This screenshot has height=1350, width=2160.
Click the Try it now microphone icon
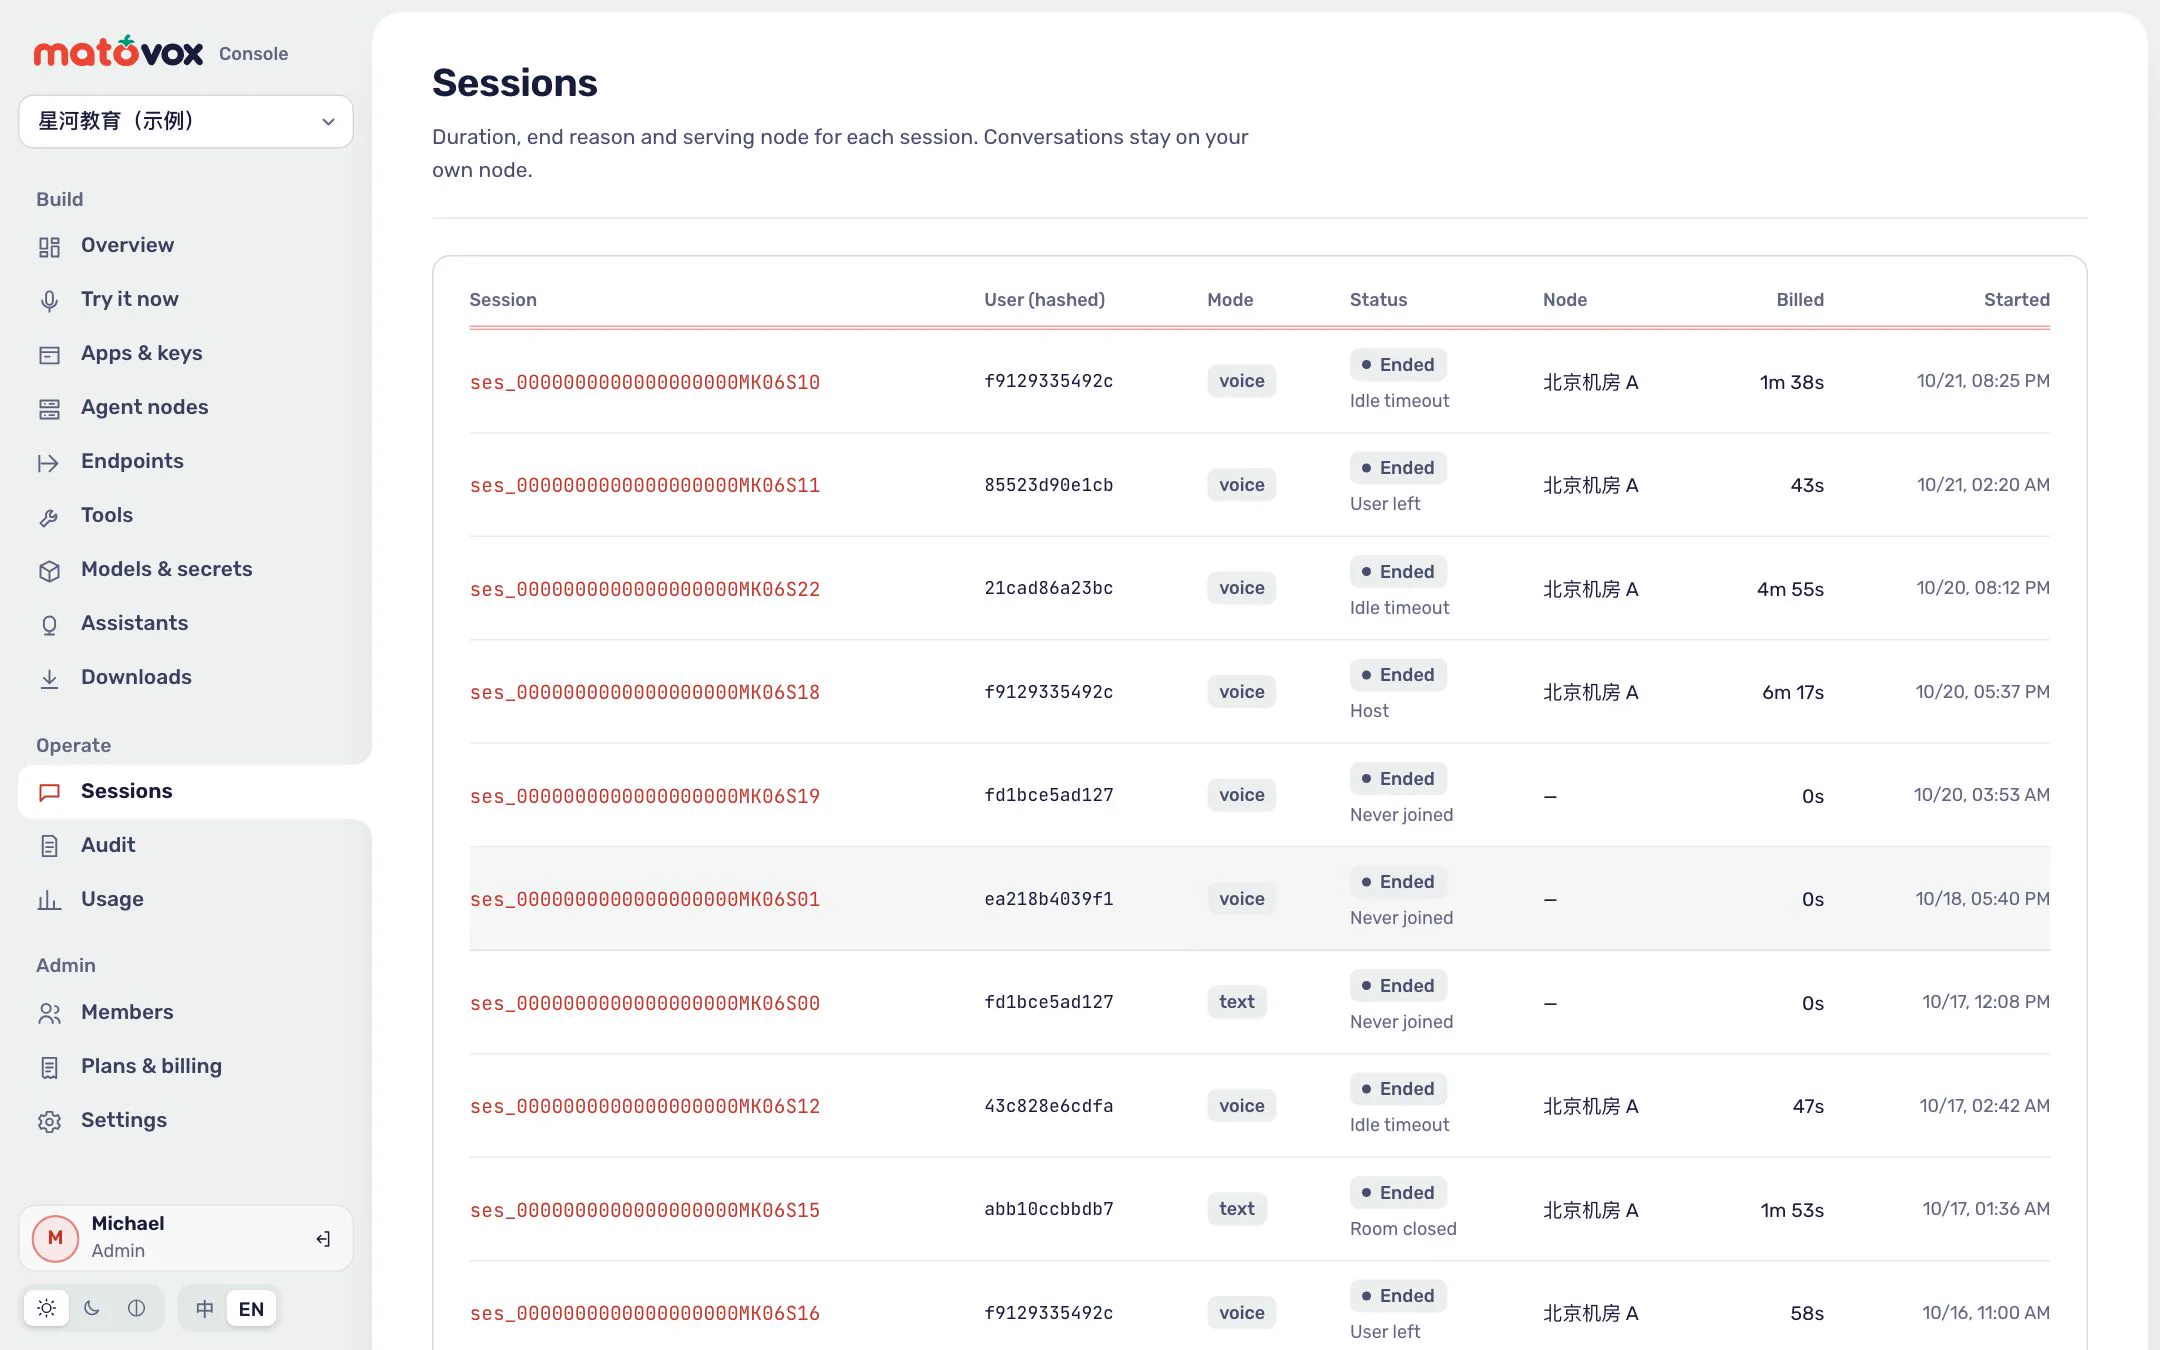(49, 300)
